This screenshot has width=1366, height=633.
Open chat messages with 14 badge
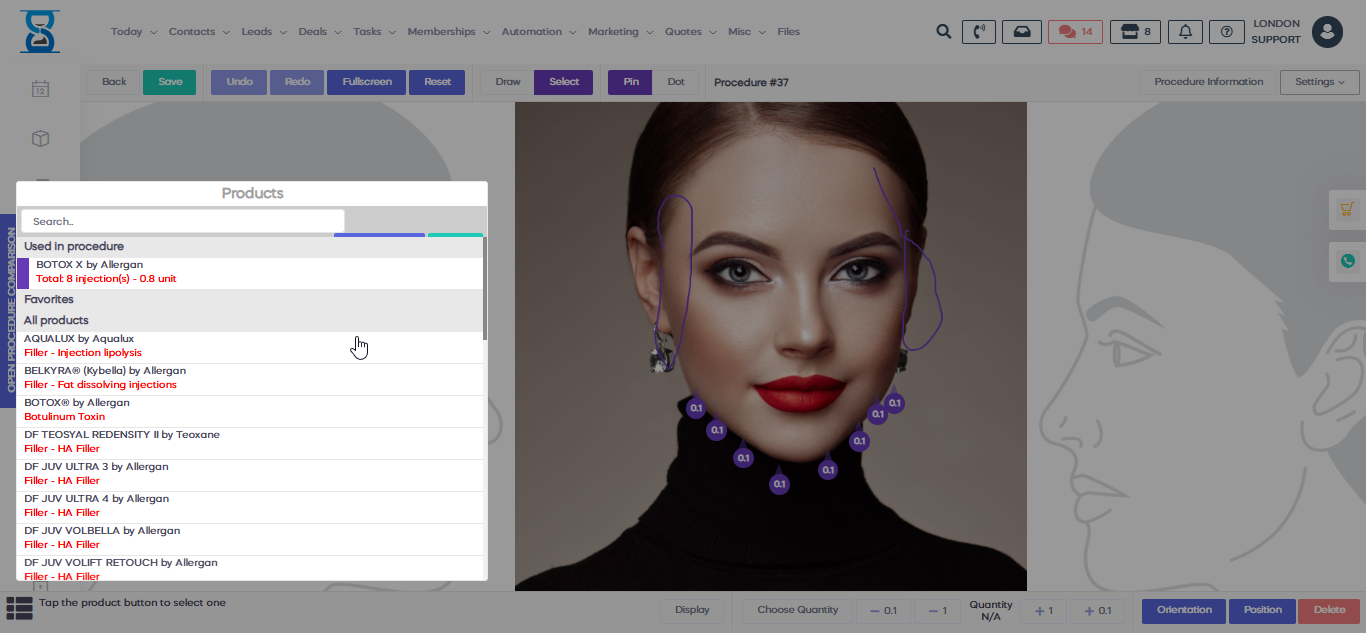tap(1075, 32)
